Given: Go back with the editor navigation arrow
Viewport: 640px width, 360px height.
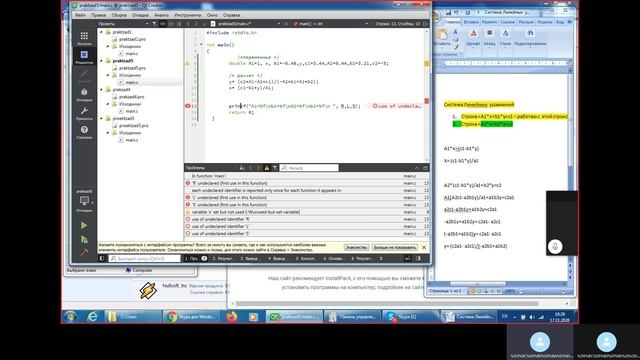Looking at the screenshot, I should 189,24.
